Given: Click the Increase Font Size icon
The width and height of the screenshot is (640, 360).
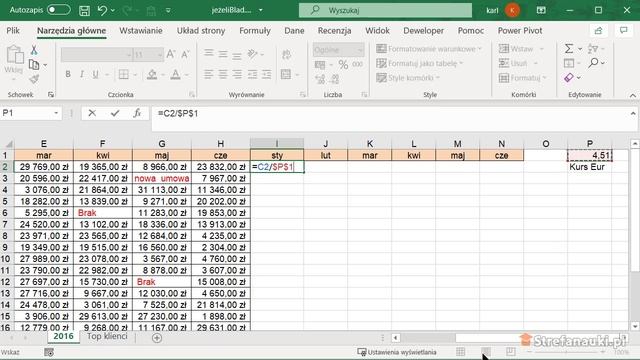Looking at the screenshot, I should point(171,54).
